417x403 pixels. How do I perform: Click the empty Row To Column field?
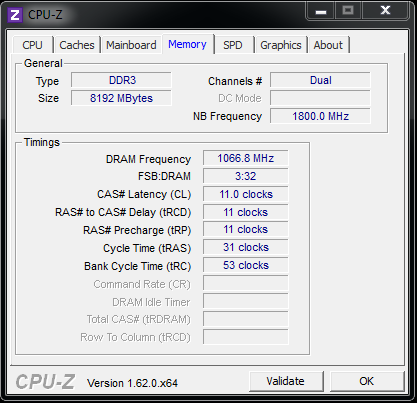pos(246,337)
